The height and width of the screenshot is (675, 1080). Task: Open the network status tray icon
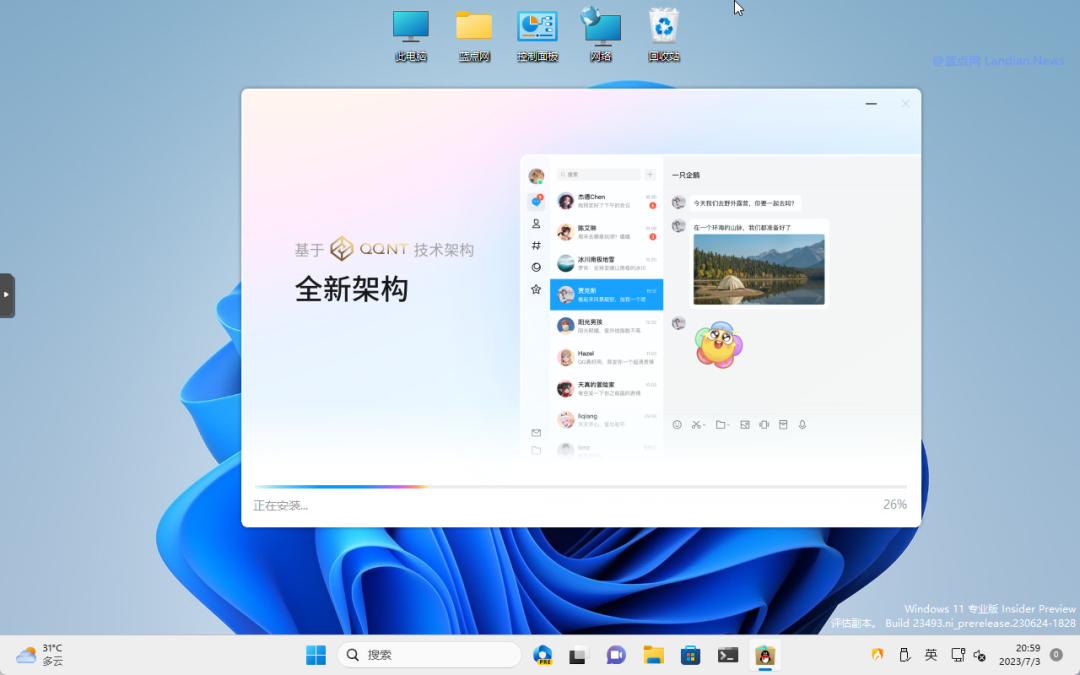tap(957, 654)
